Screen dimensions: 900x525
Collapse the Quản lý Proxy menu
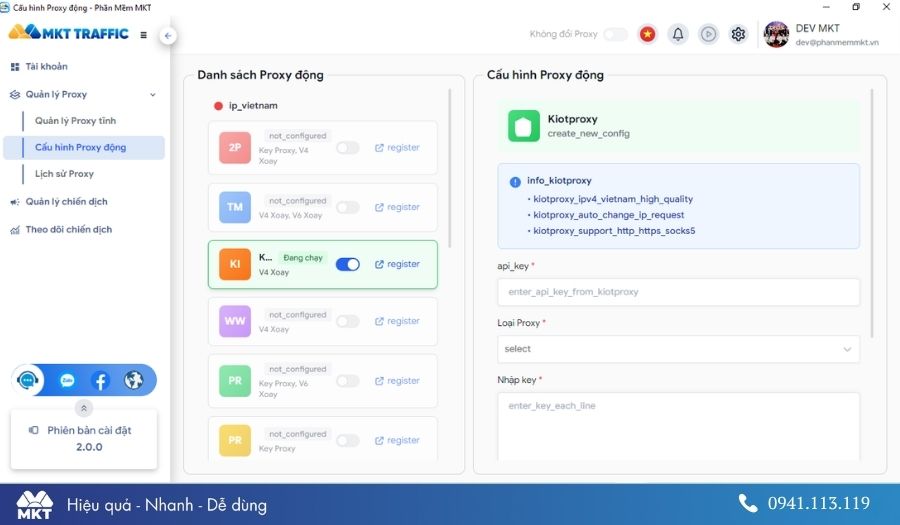click(x=152, y=95)
